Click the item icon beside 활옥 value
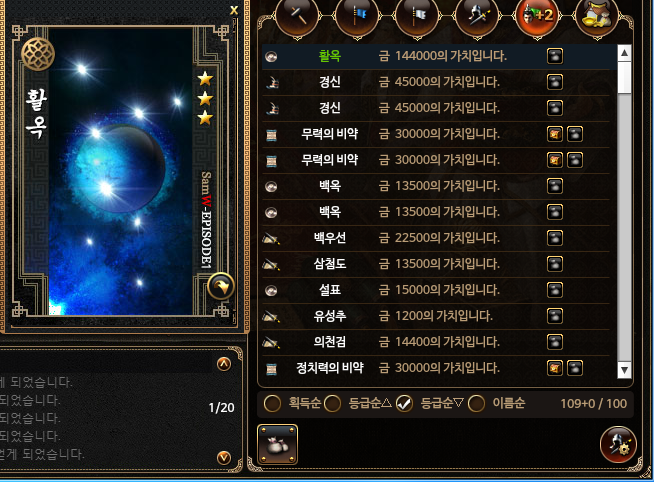Screen dimensions: 654x482 coord(555,56)
